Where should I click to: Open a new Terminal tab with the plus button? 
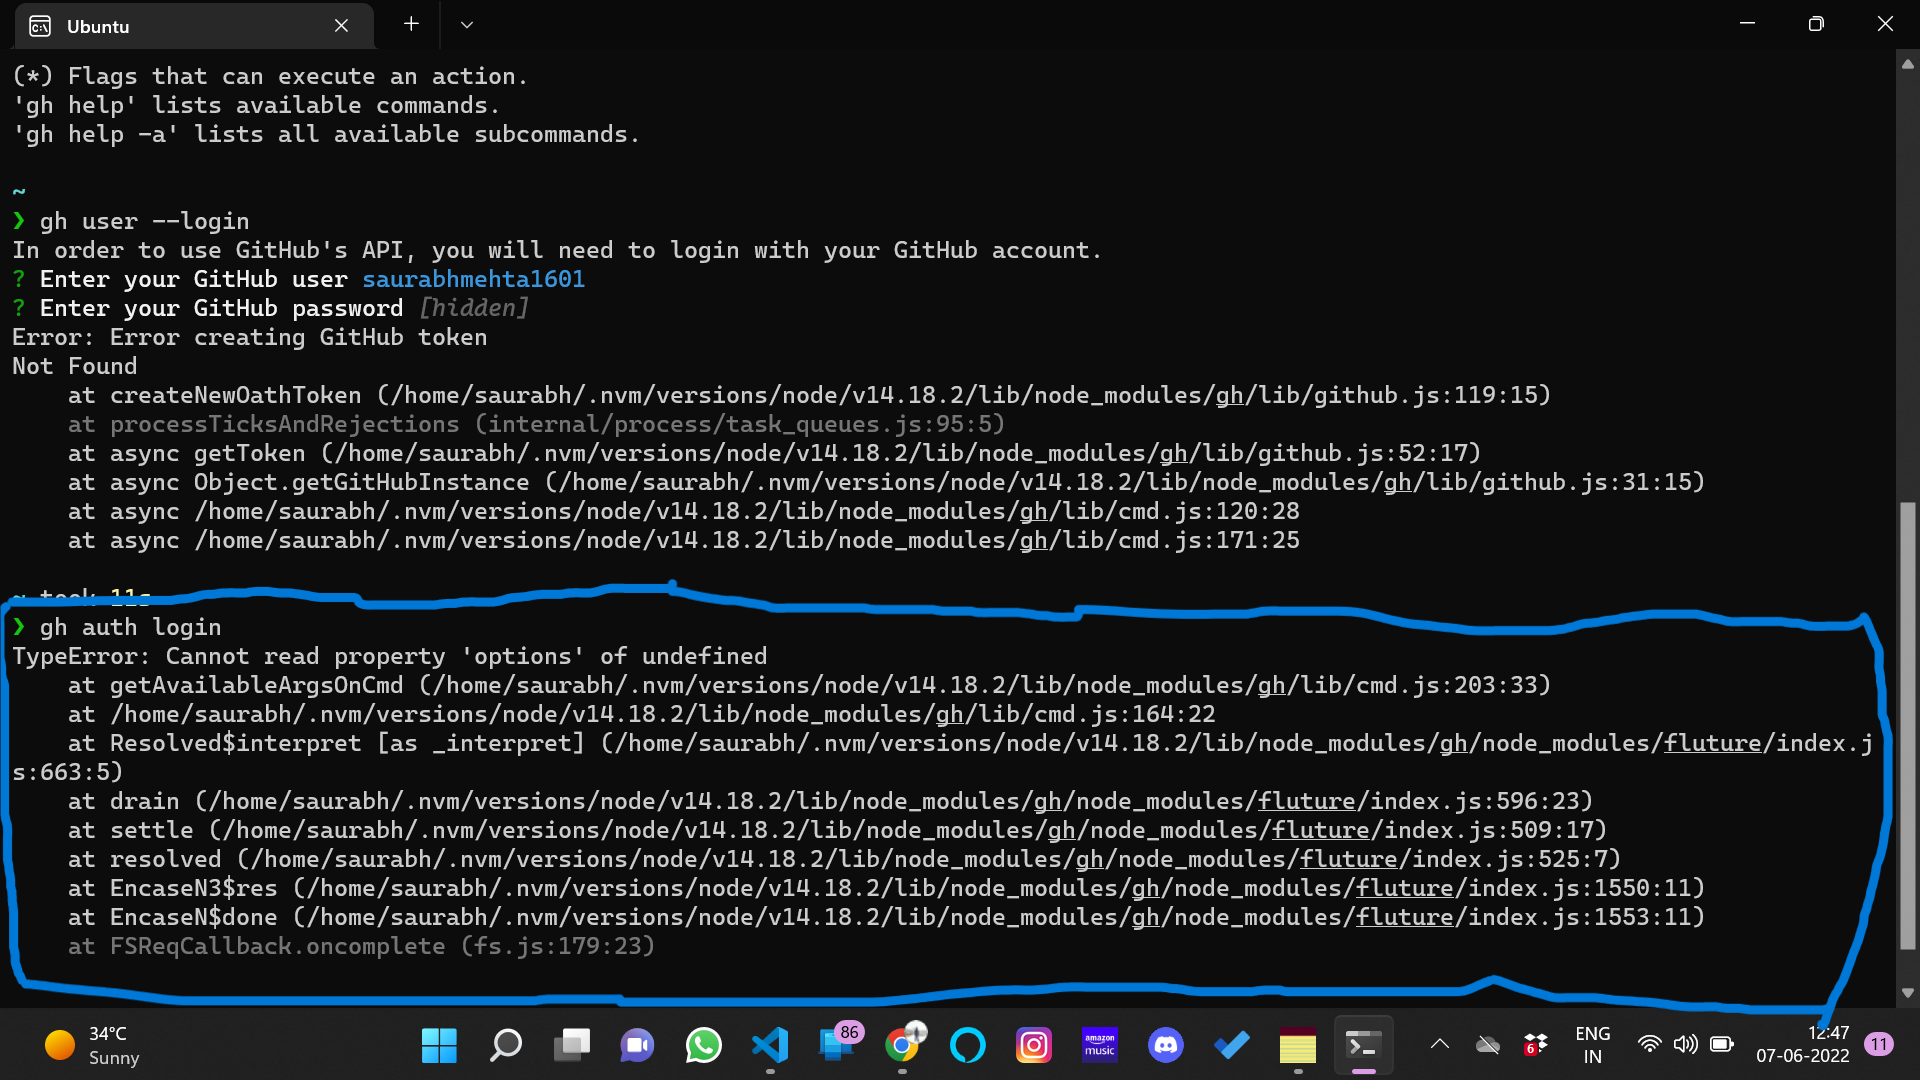point(410,24)
